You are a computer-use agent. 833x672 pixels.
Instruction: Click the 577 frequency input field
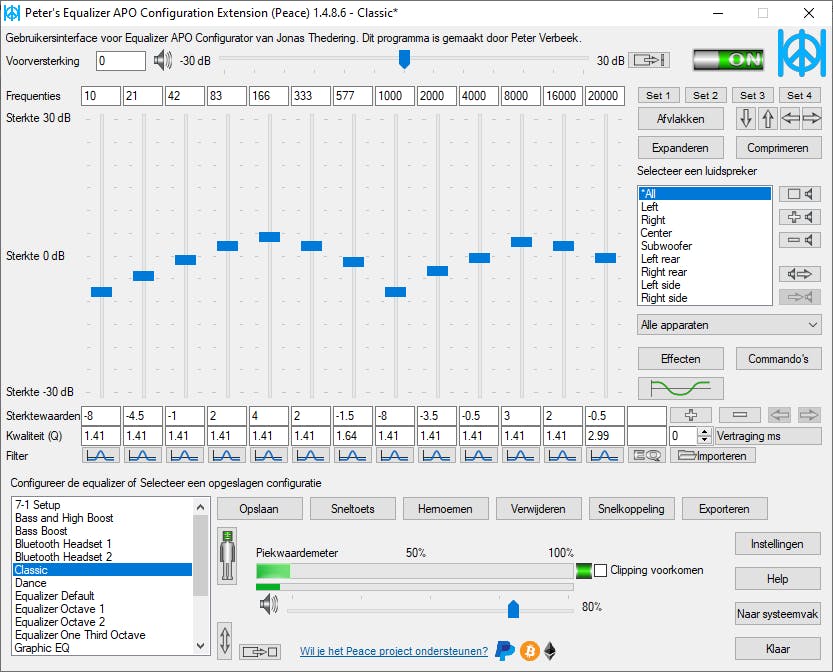tap(353, 96)
